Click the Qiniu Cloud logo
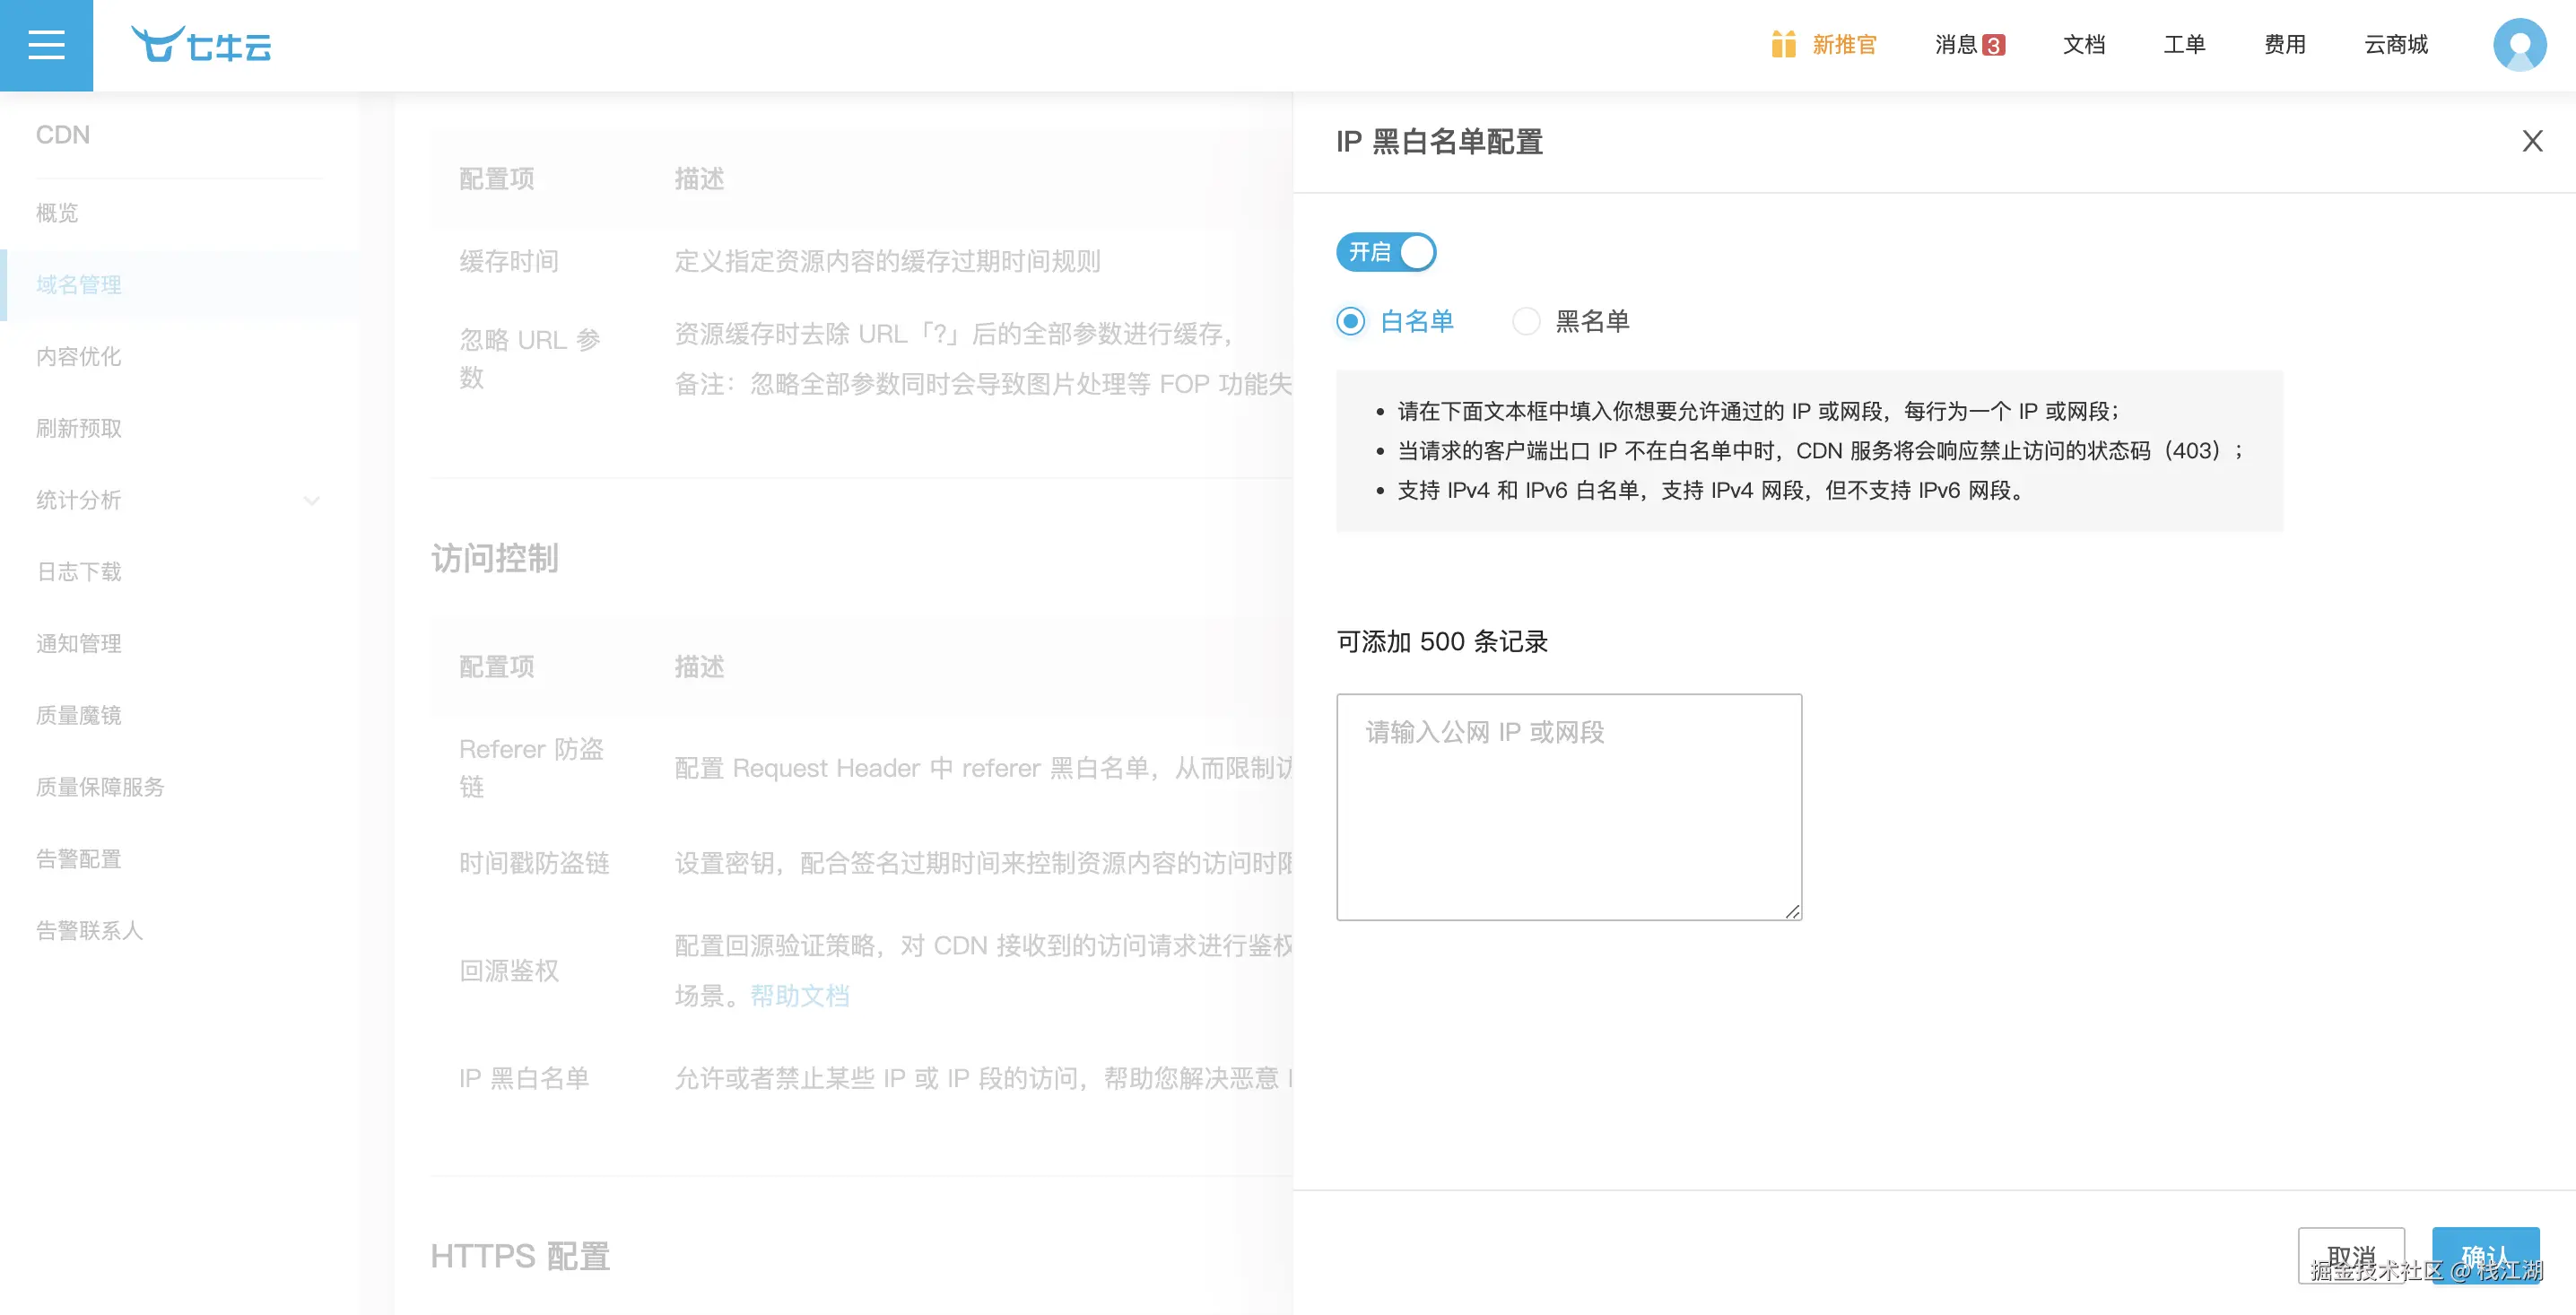This screenshot has width=2576, height=1315. click(201, 45)
